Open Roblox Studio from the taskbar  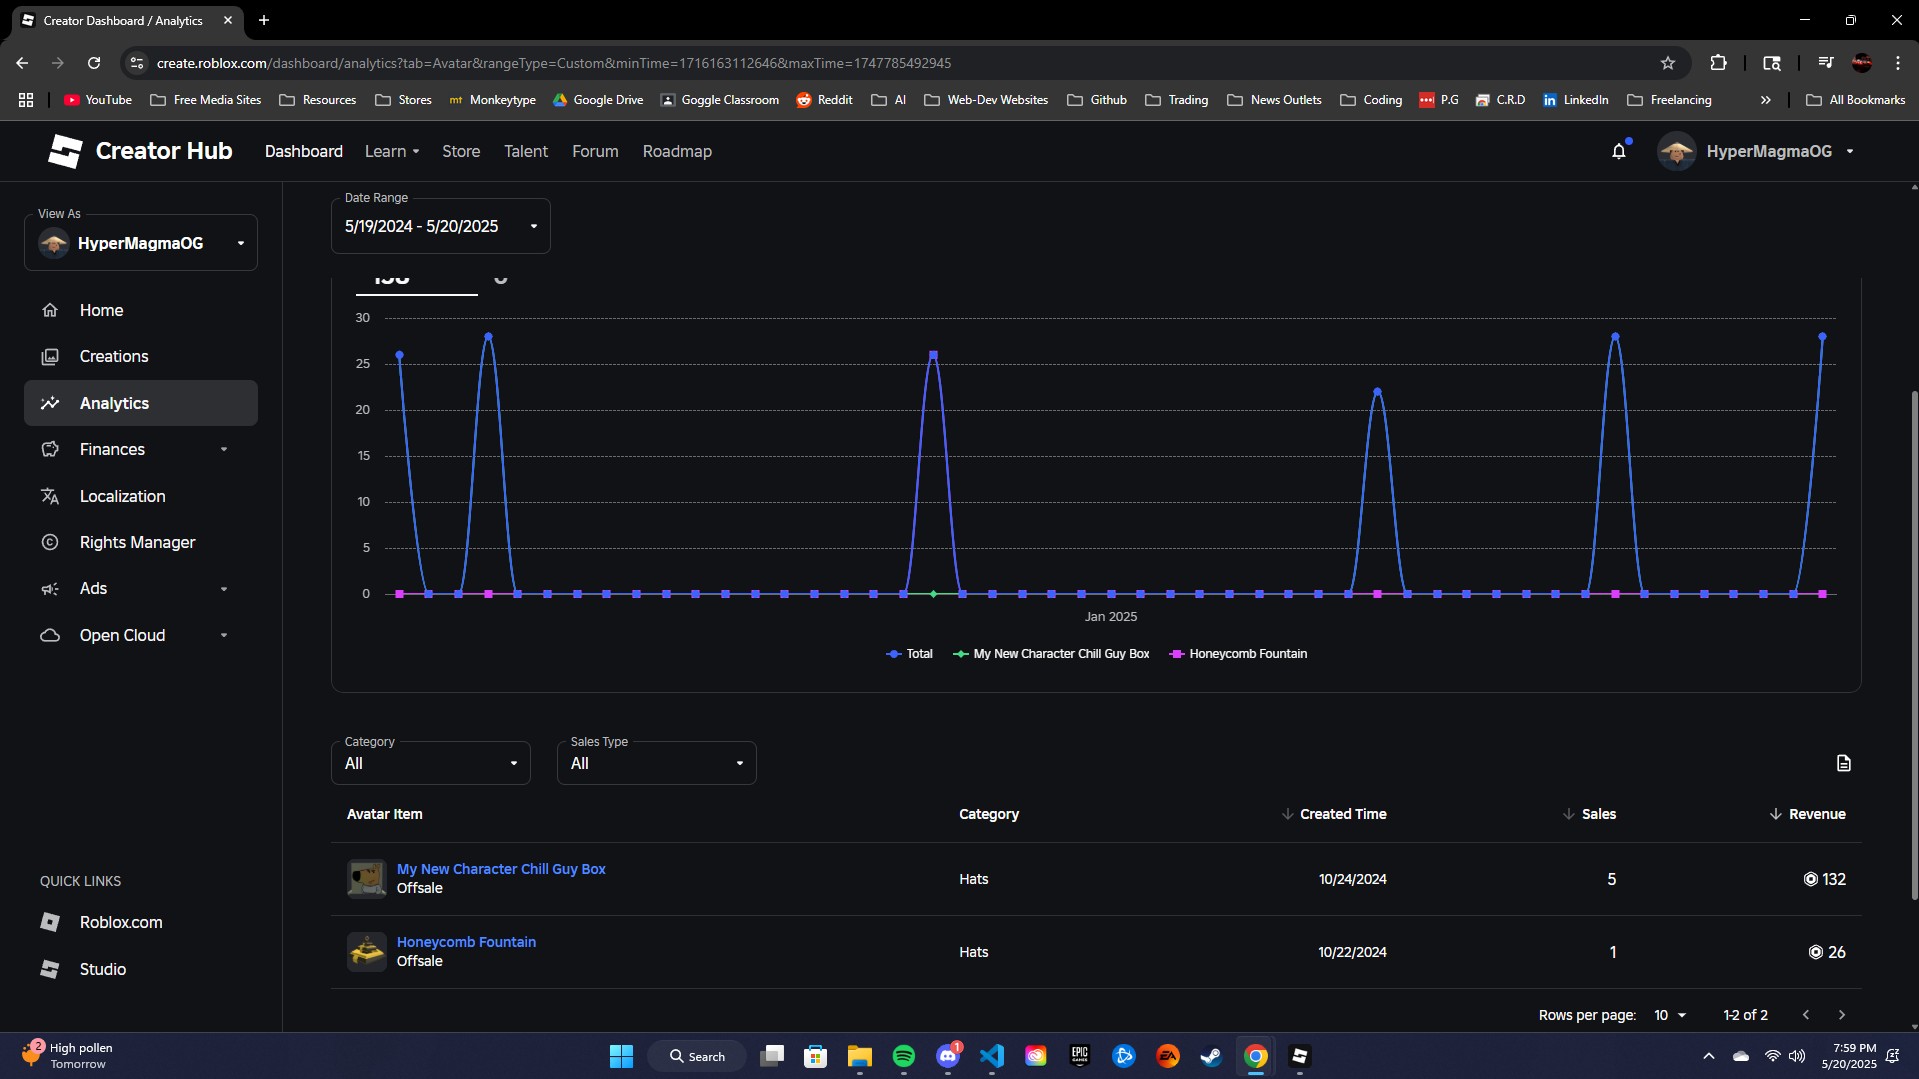point(1300,1056)
